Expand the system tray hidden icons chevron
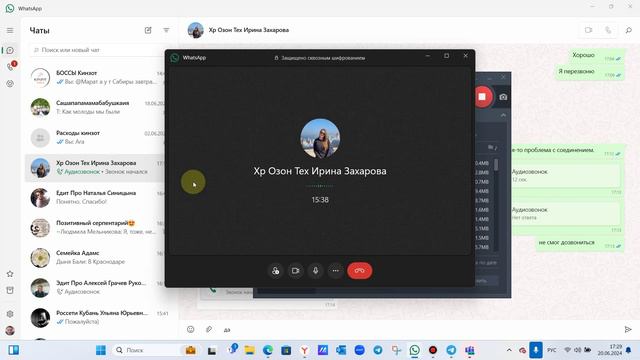640x360 pixels. tap(509, 350)
